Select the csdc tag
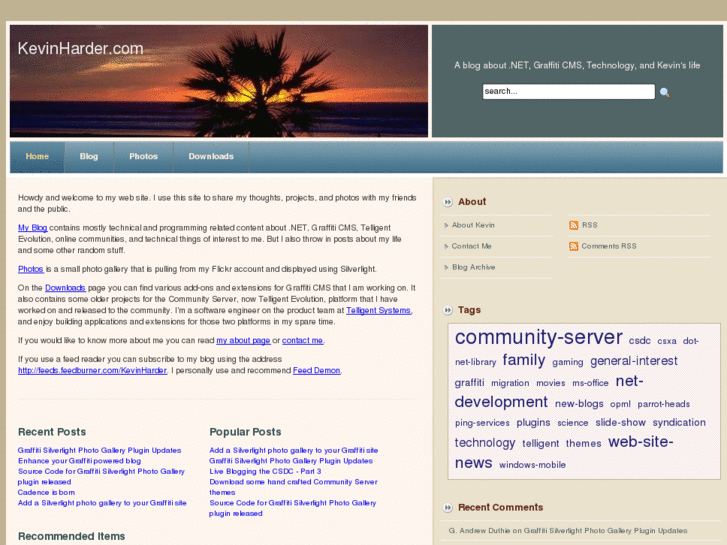 [x=639, y=341]
